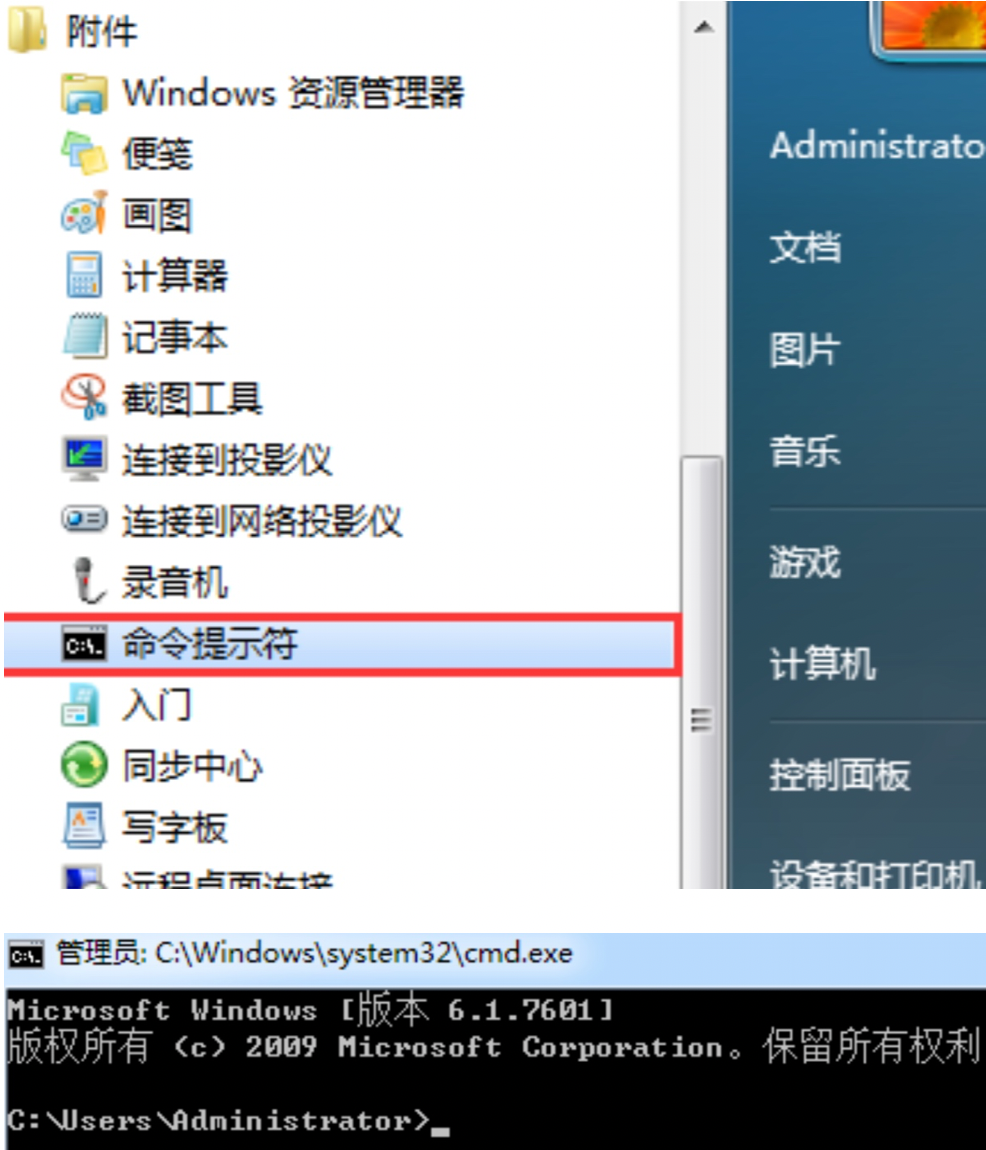Click 计算机 in Start menu

coord(822,663)
